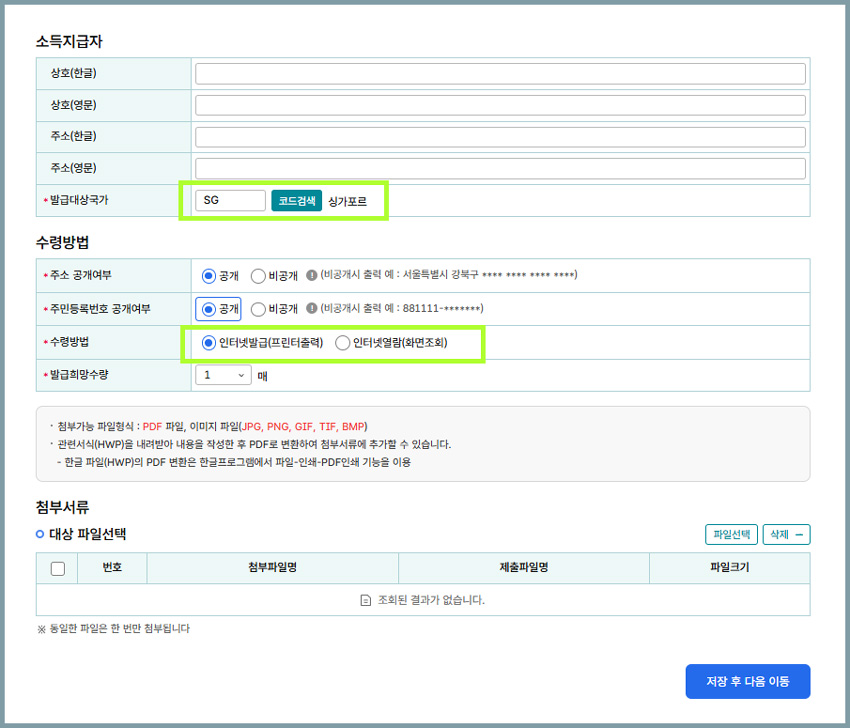This screenshot has height=728, width=850.
Task: Select 비공개 for 주소 공개여부
Action: coord(258,276)
